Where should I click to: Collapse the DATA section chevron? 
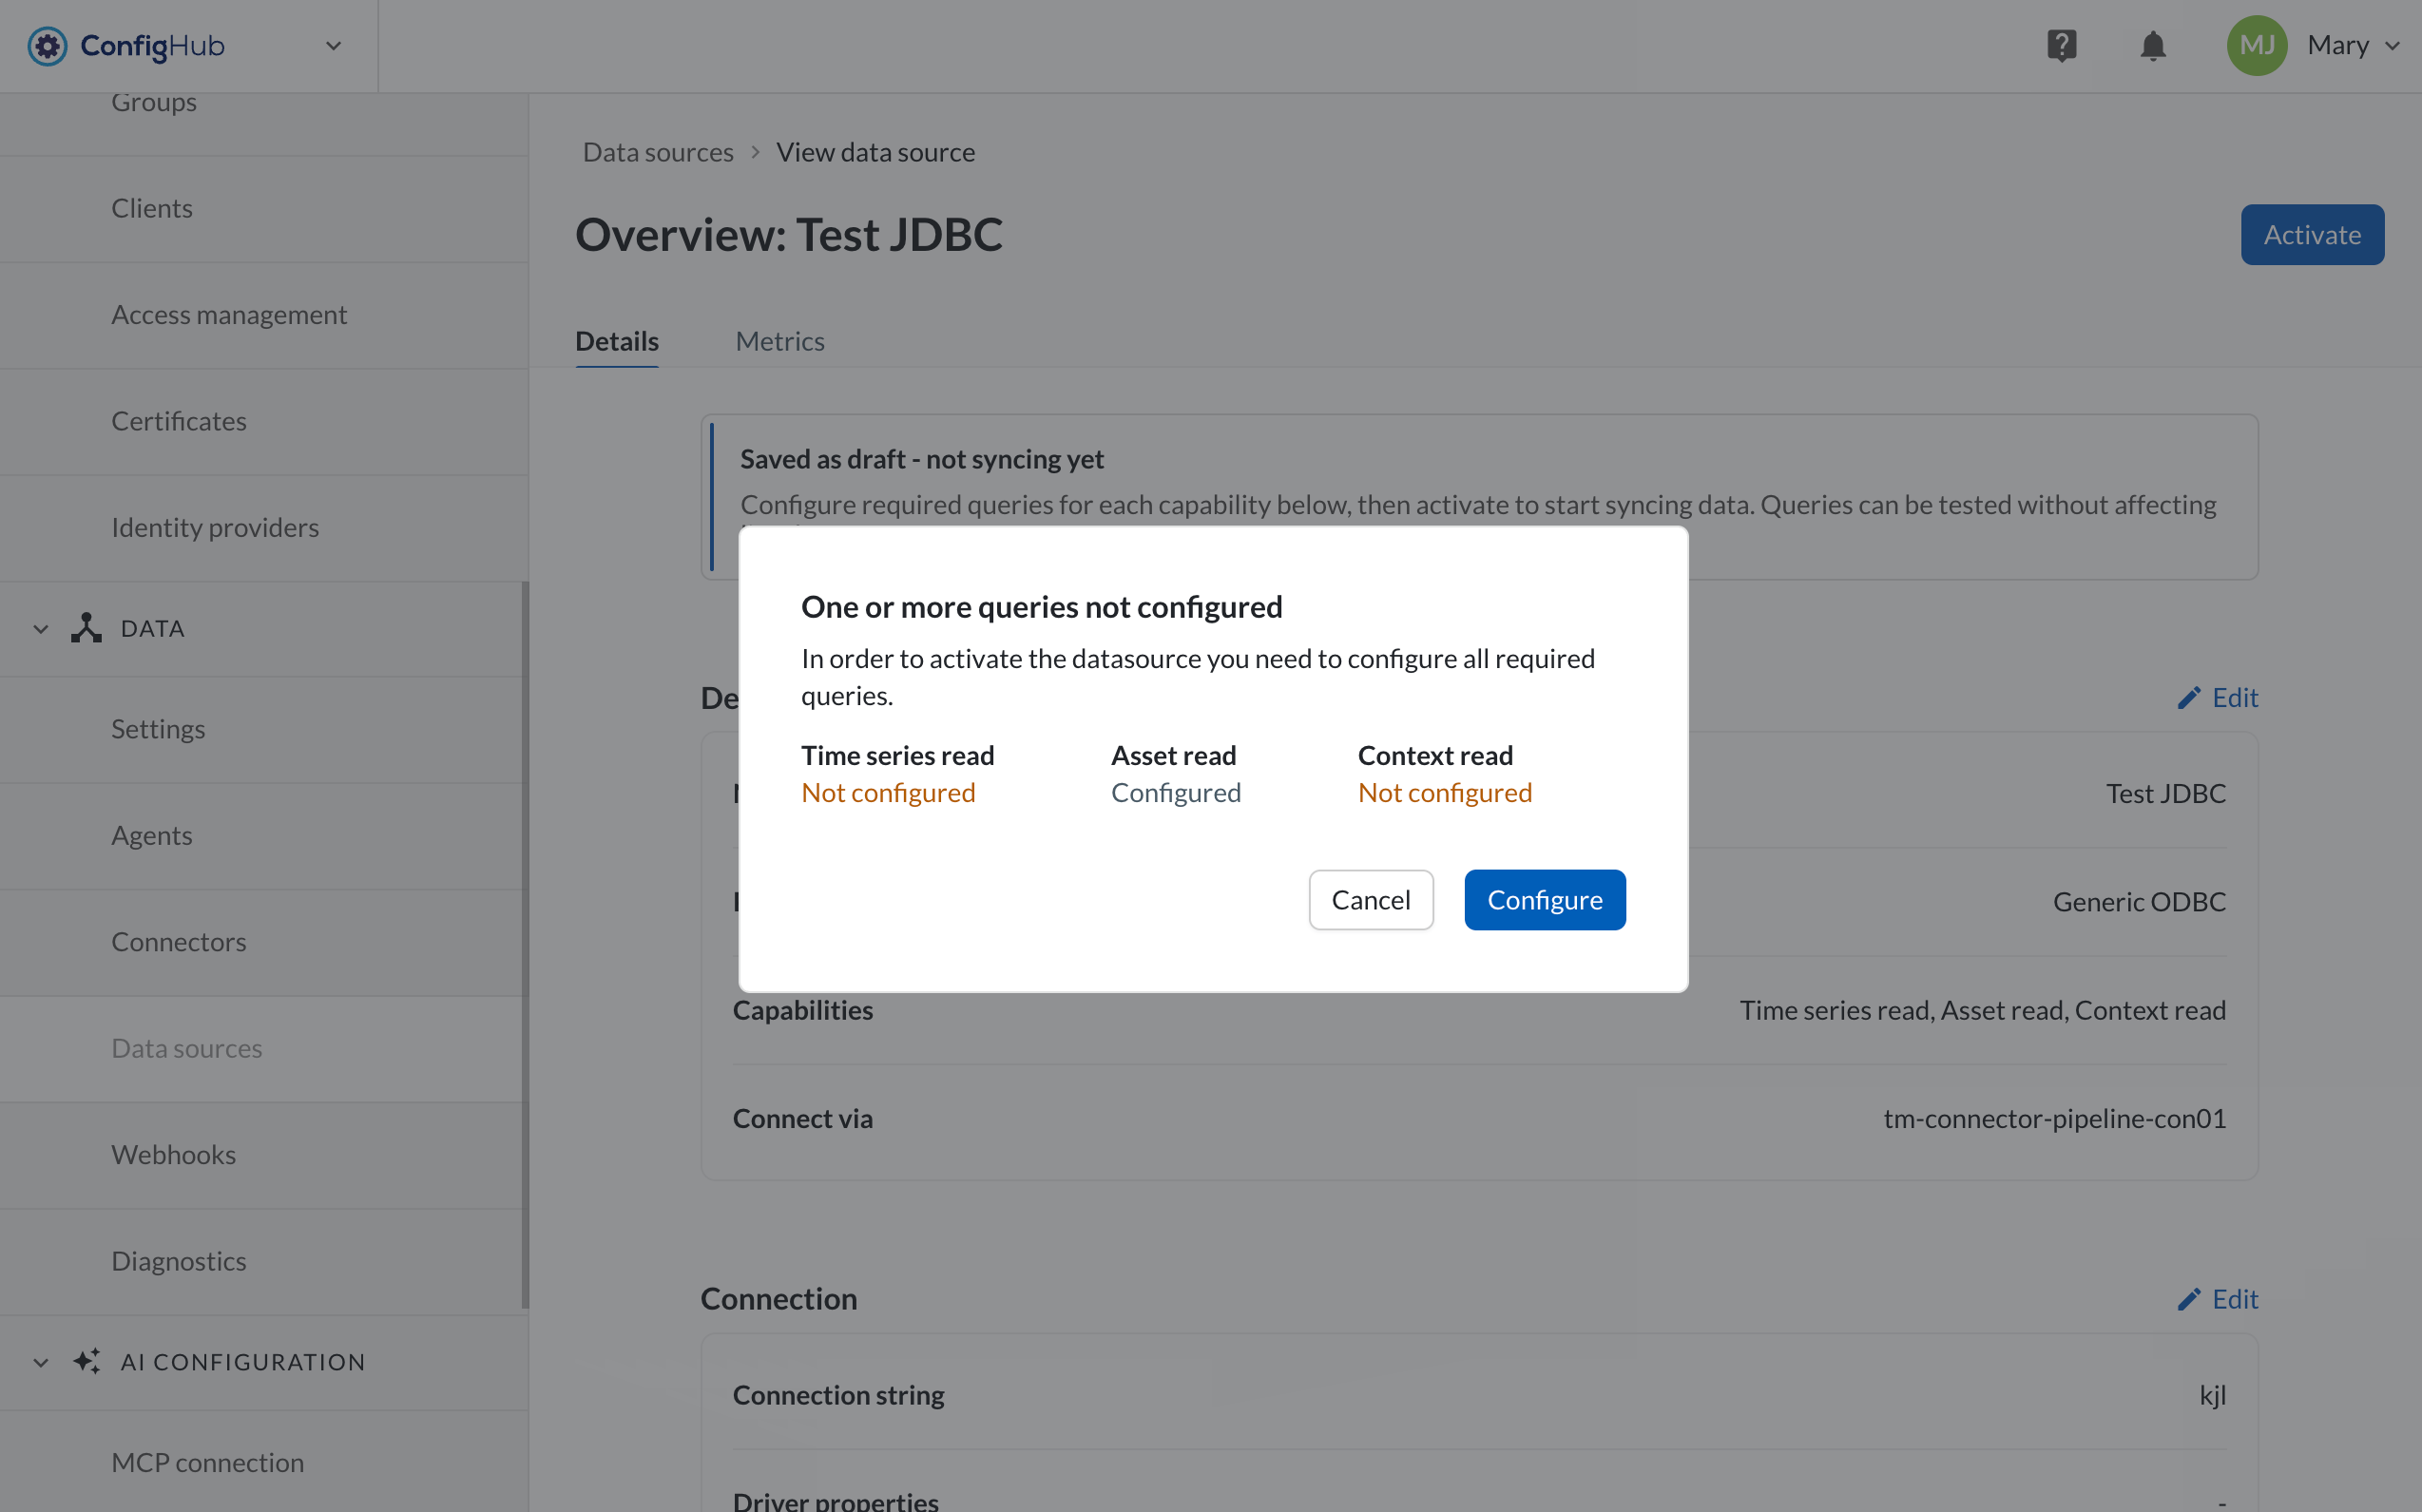click(x=41, y=629)
